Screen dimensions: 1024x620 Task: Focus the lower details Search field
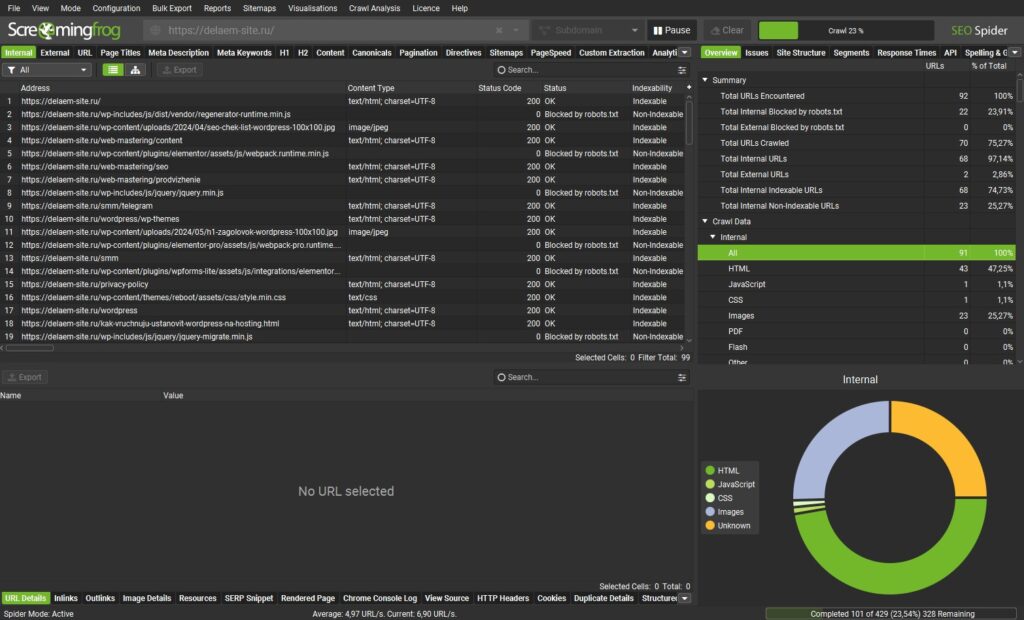[584, 378]
